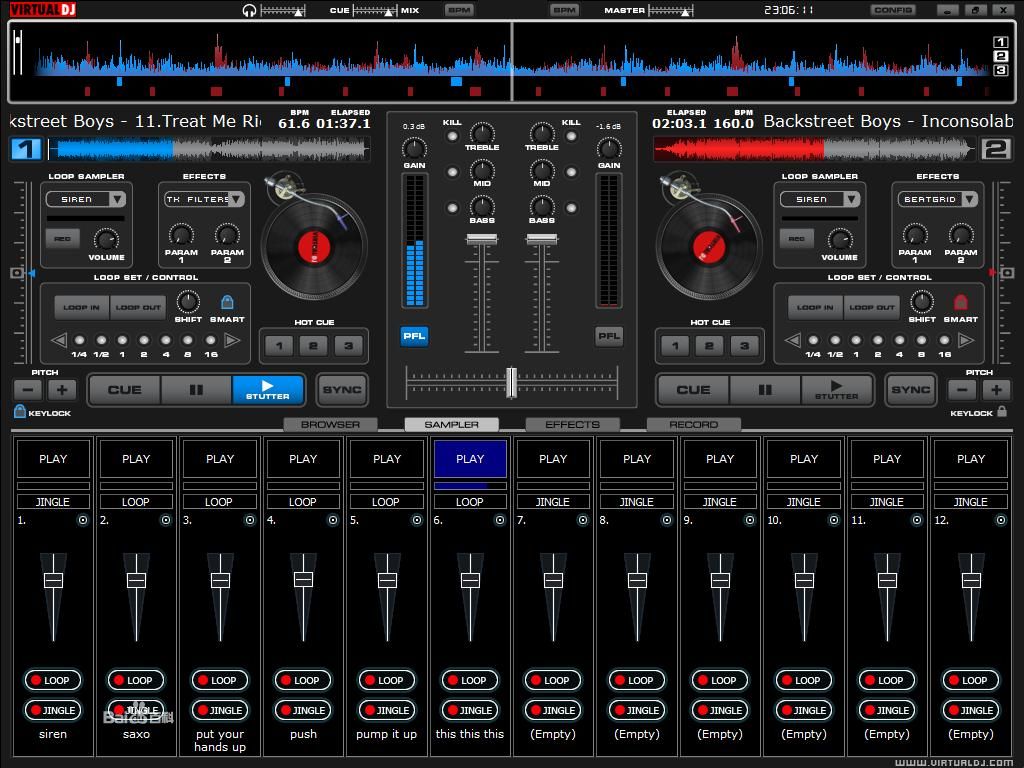Click left channel volume fader
Viewport: 1024px width, 768px height.
(x=482, y=239)
